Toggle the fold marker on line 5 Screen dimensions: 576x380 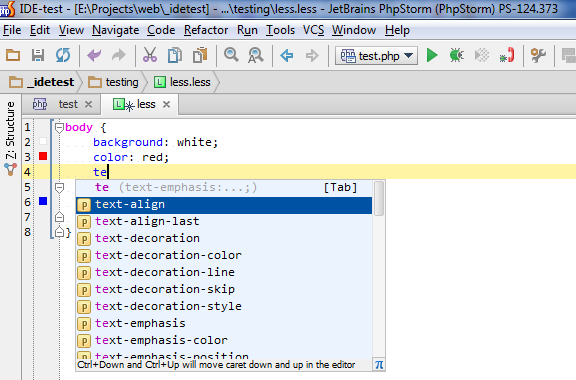[x=59, y=187]
